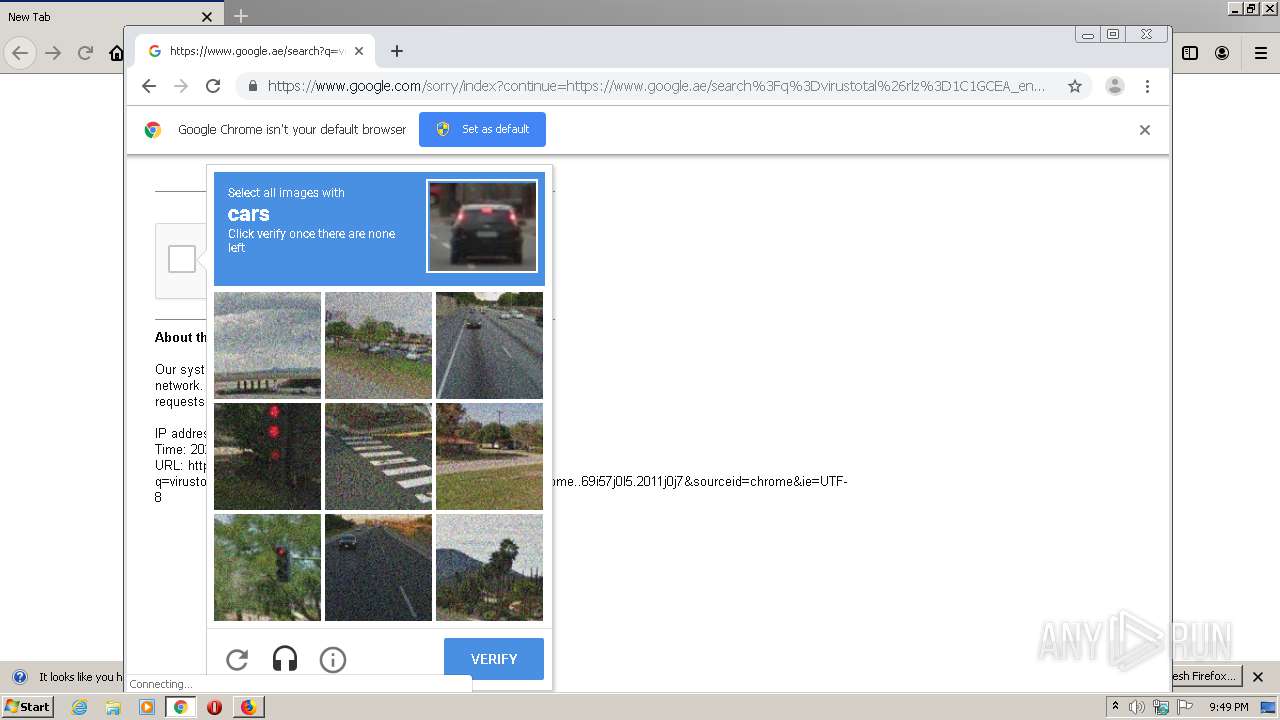Select the highway with cars tile
The image size is (1280, 720).
pos(489,345)
